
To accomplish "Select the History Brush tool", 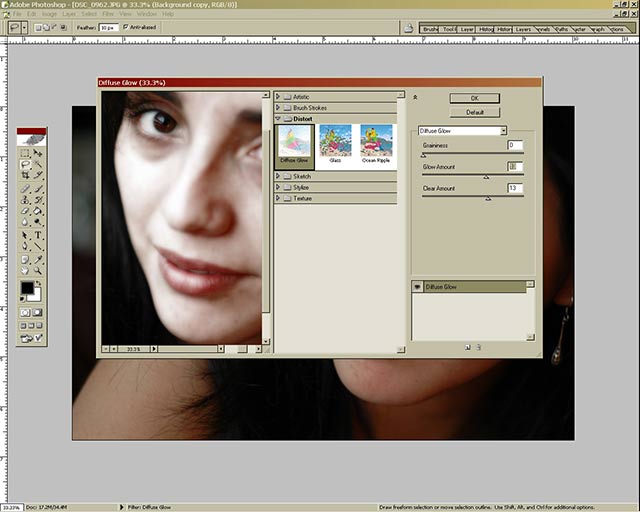I will [38, 200].
